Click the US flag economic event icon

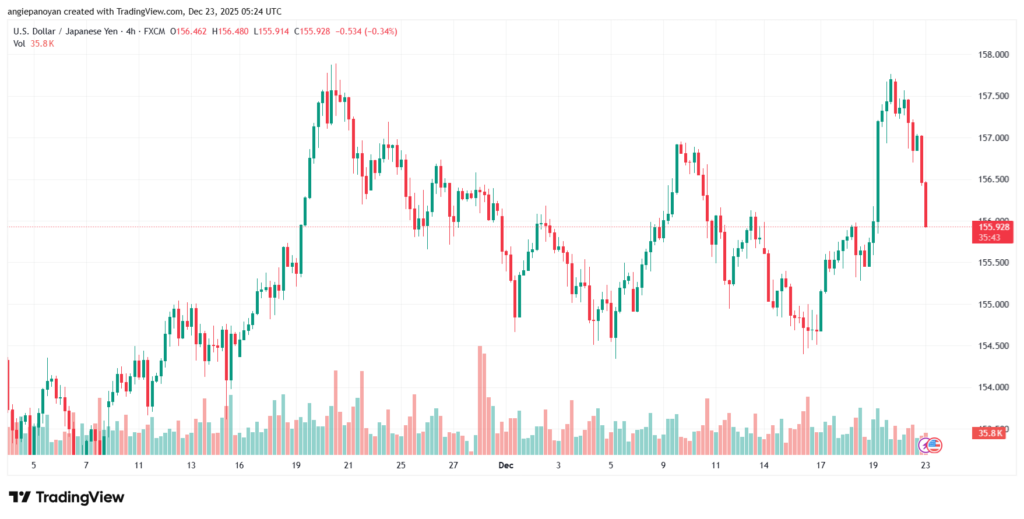click(x=936, y=443)
